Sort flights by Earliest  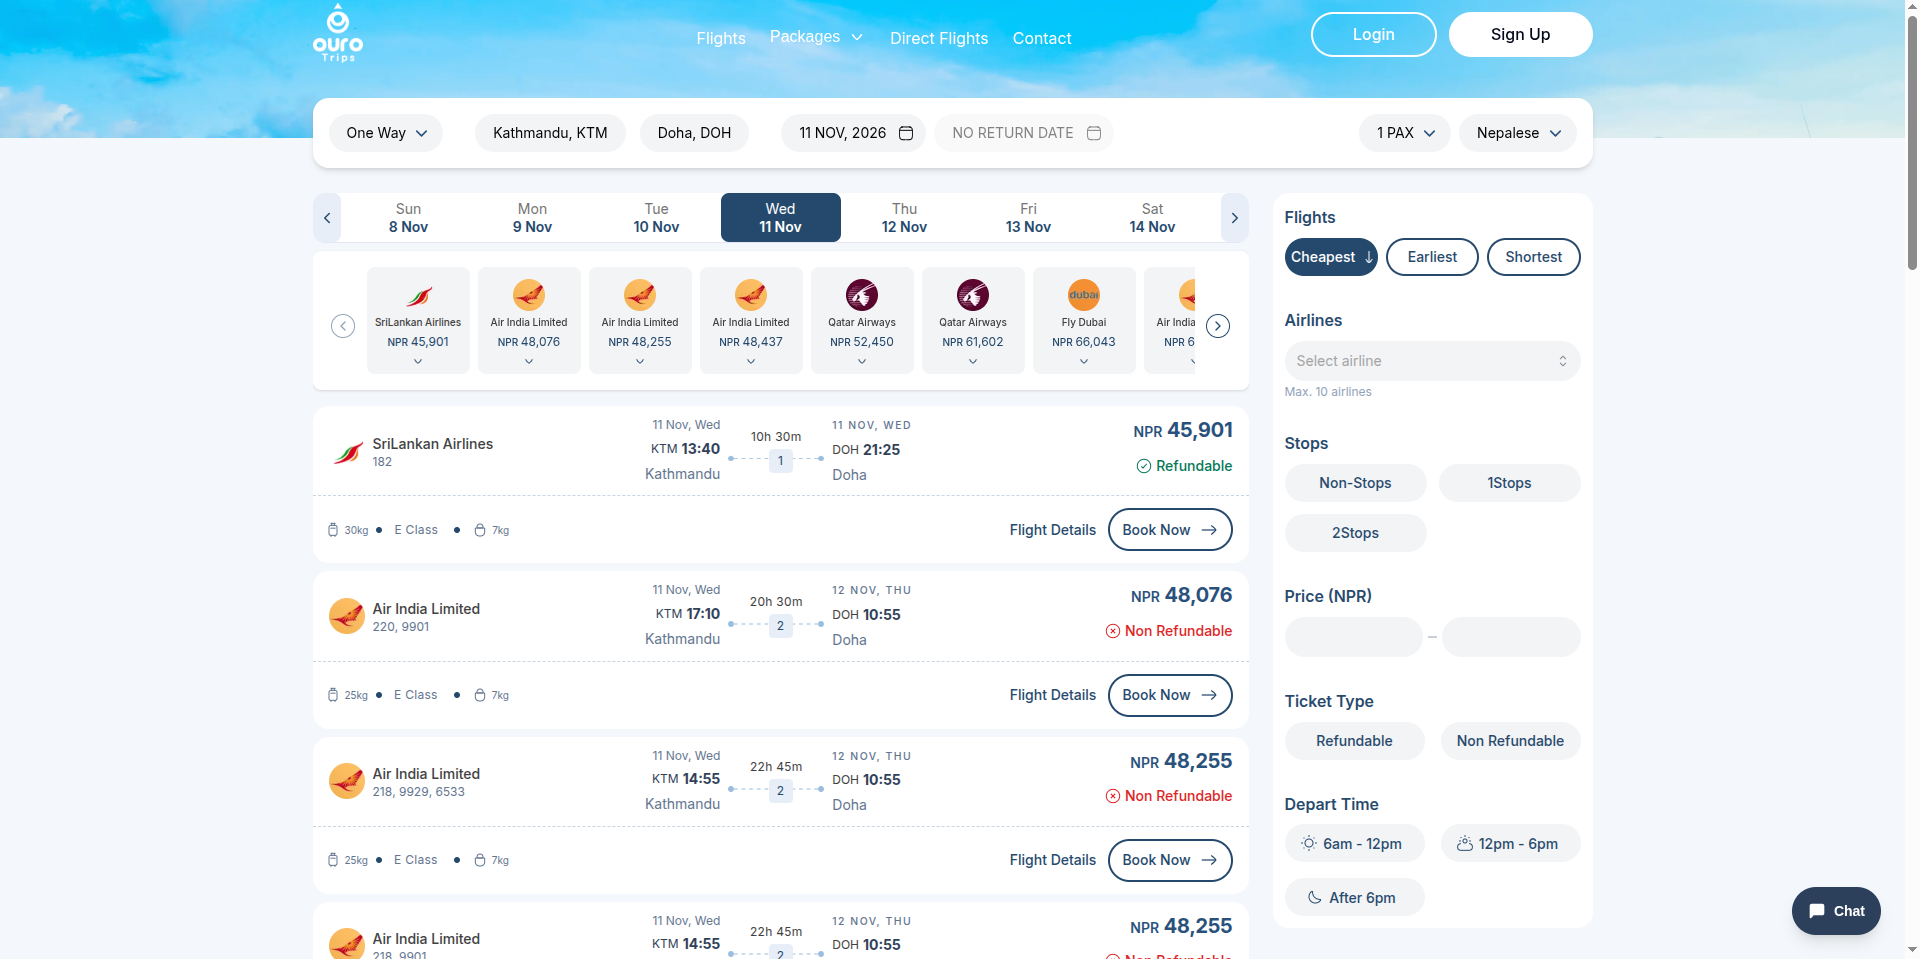pyautogui.click(x=1432, y=257)
